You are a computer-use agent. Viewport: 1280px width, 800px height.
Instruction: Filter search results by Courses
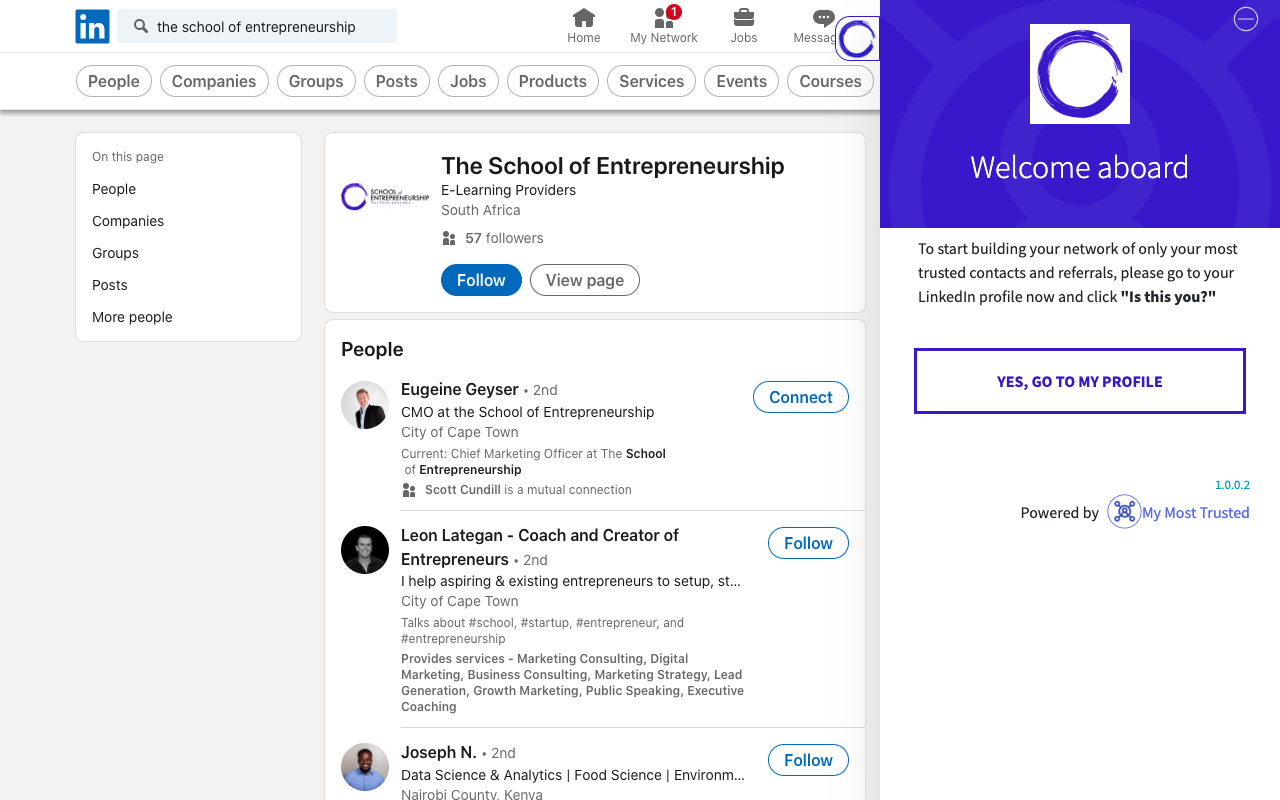tap(830, 81)
